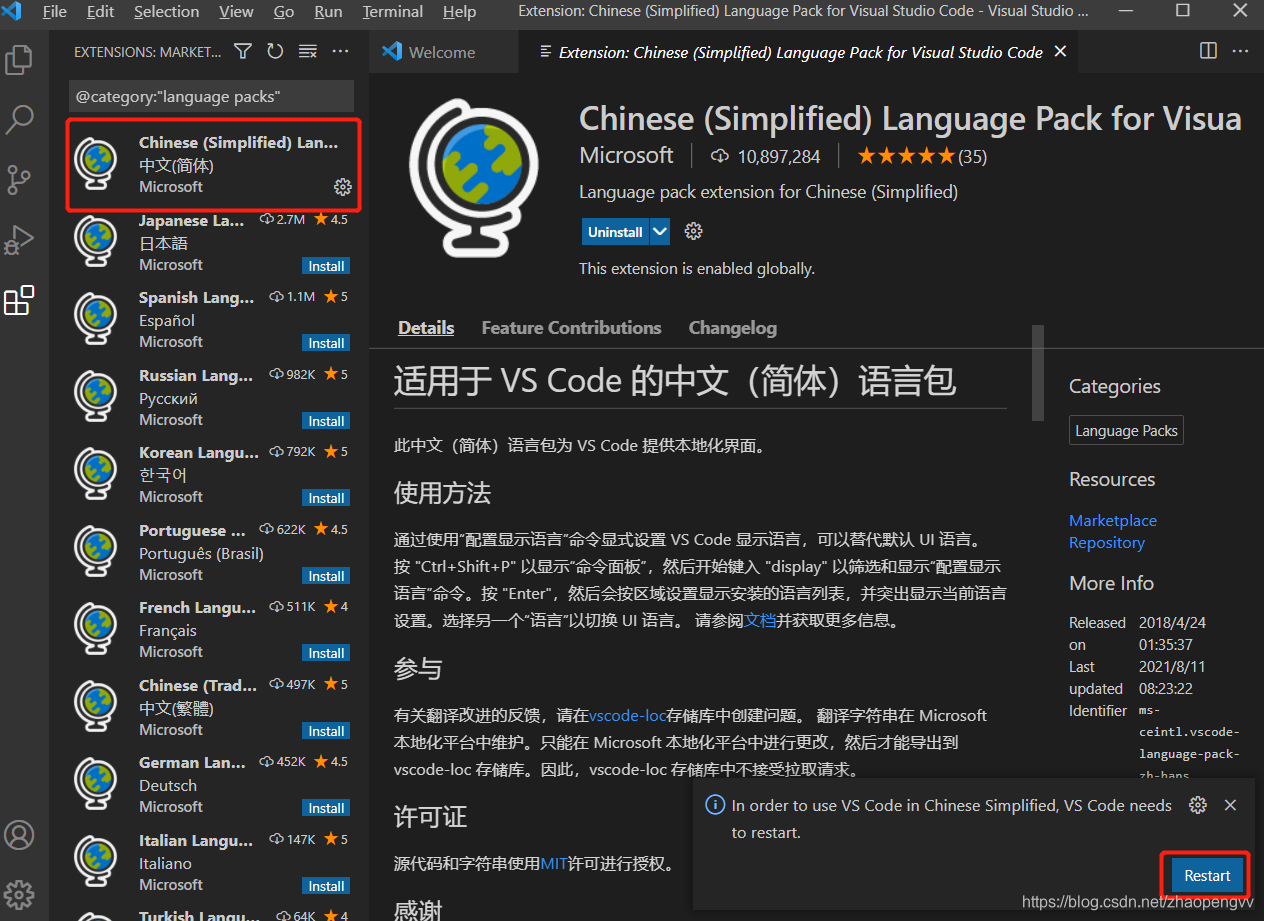Open the Run and Debug view
Viewport: 1264px width, 921px height.
pos(19,240)
